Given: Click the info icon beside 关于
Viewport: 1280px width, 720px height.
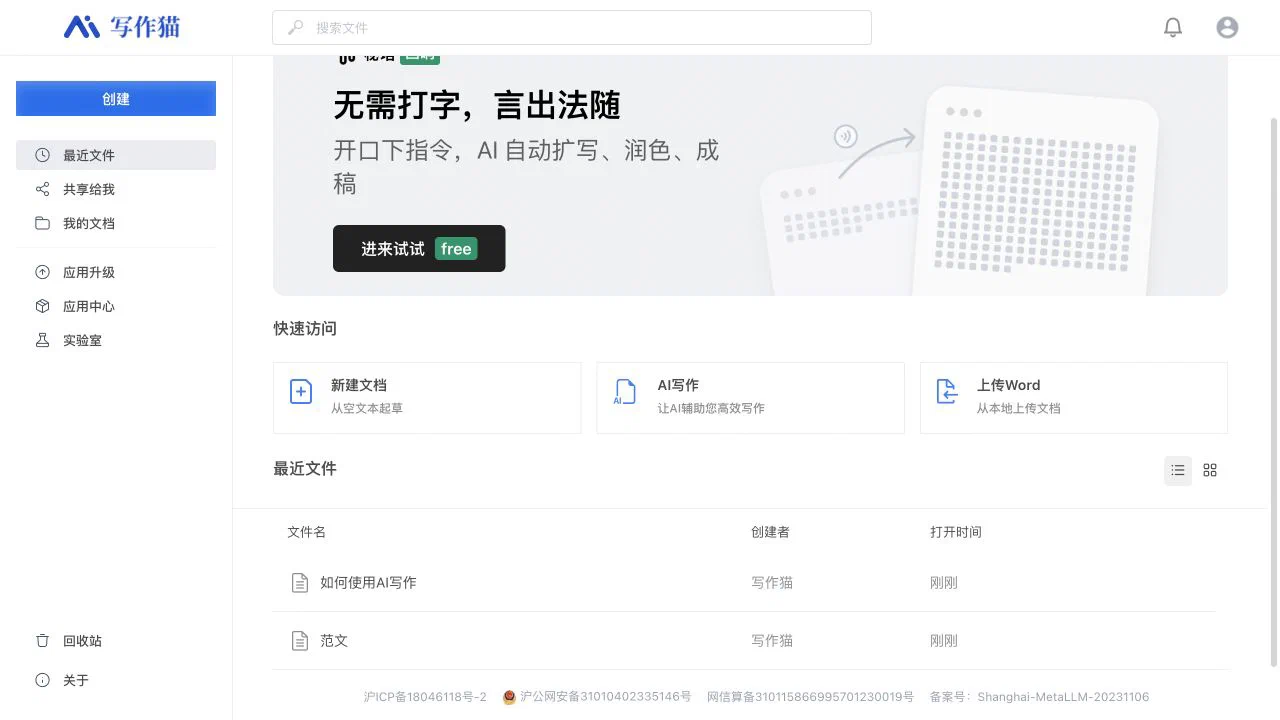Looking at the screenshot, I should click(42, 680).
